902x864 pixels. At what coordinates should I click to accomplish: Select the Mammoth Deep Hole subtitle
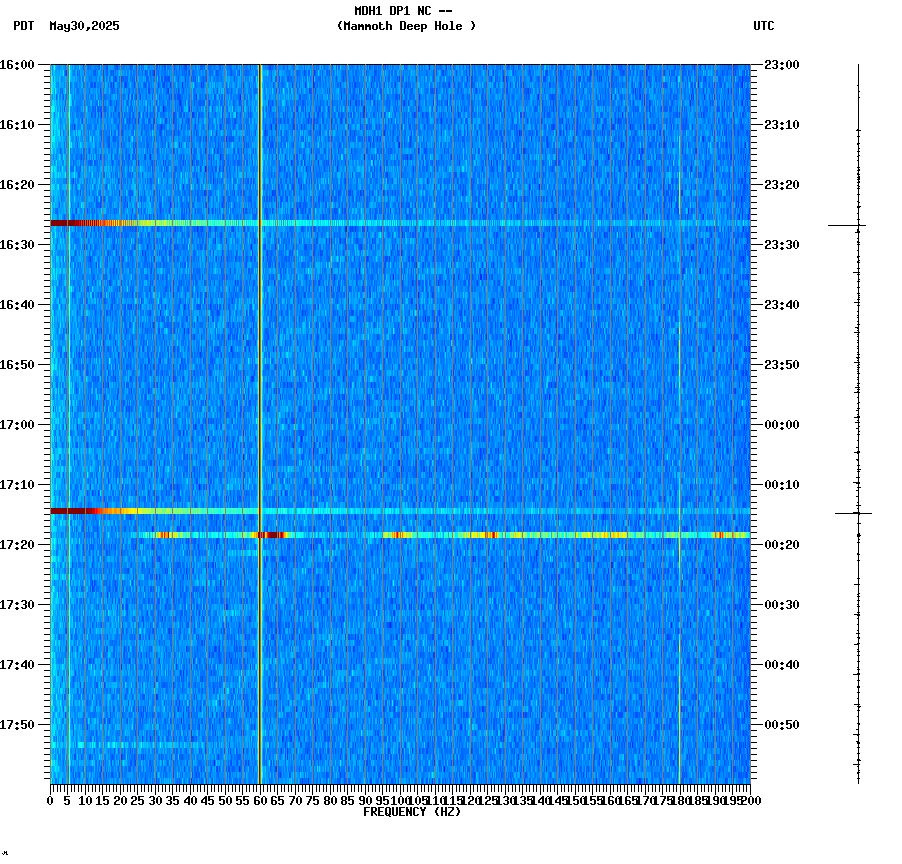[407, 27]
